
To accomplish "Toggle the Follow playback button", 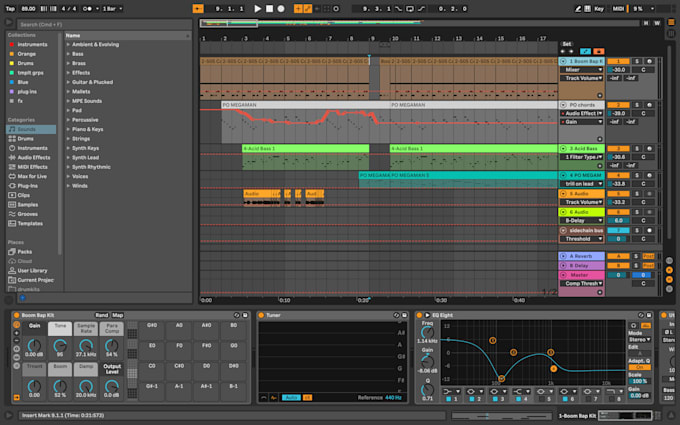I will click(198, 9).
